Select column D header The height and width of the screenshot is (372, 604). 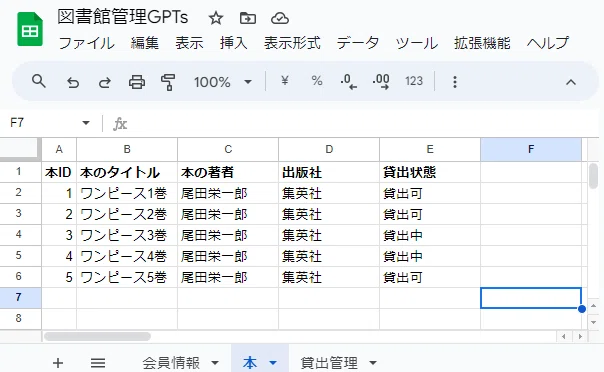coord(329,149)
